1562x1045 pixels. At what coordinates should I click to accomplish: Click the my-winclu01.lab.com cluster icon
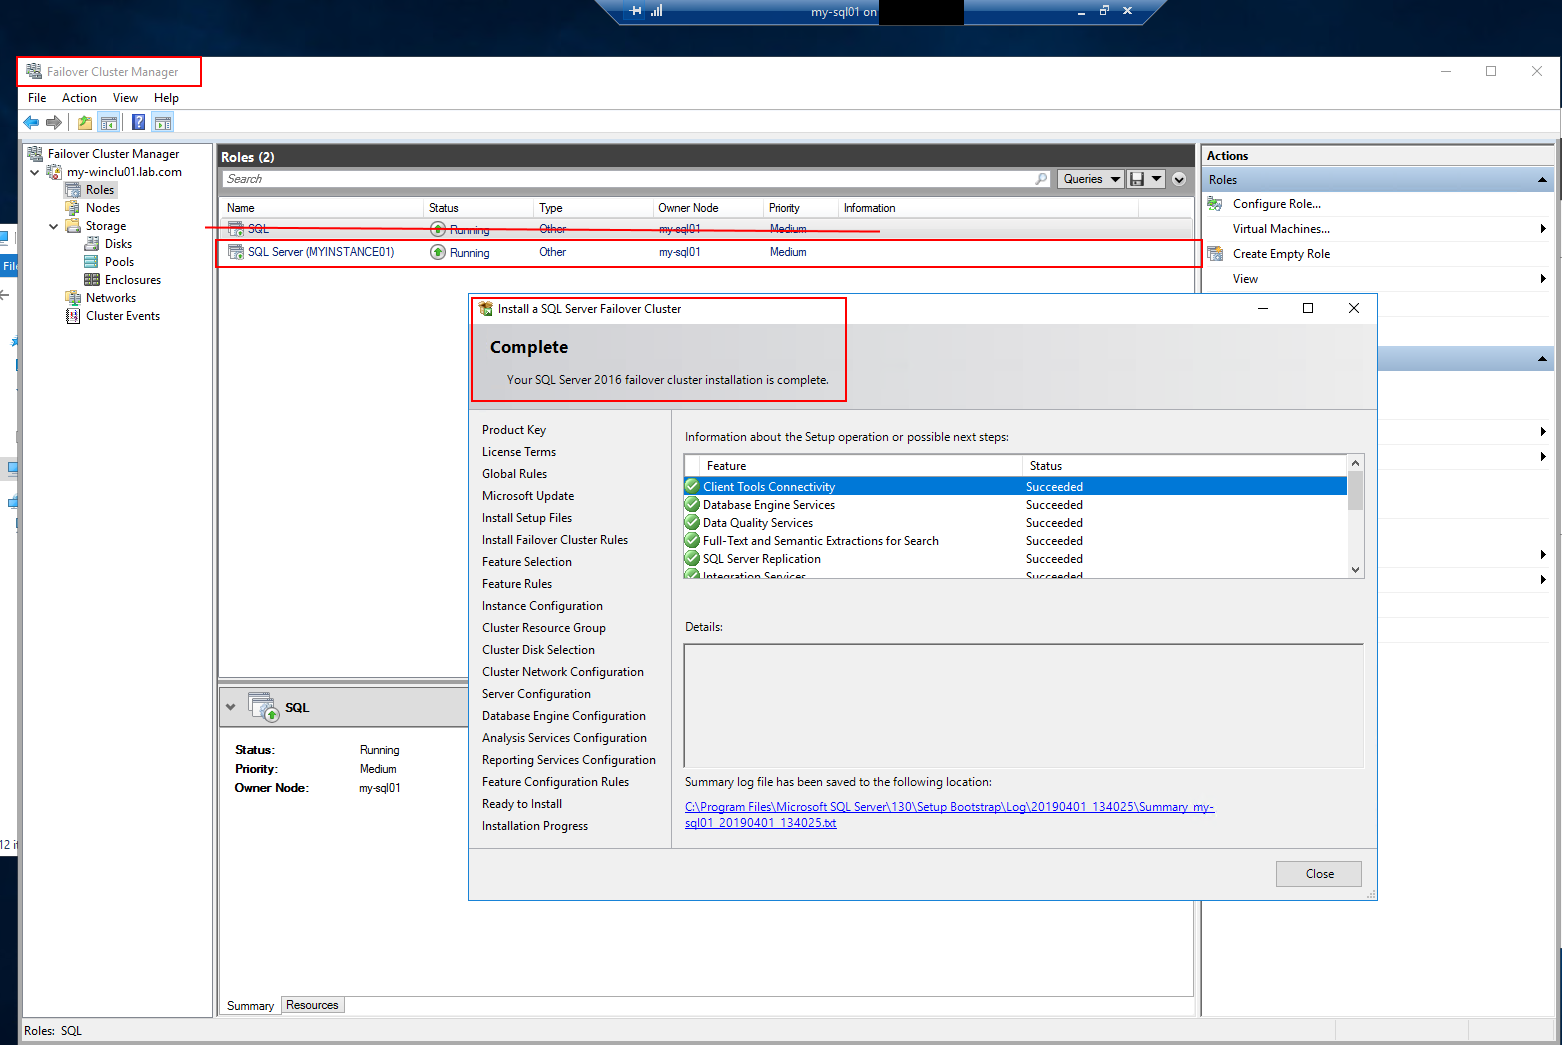[54, 172]
